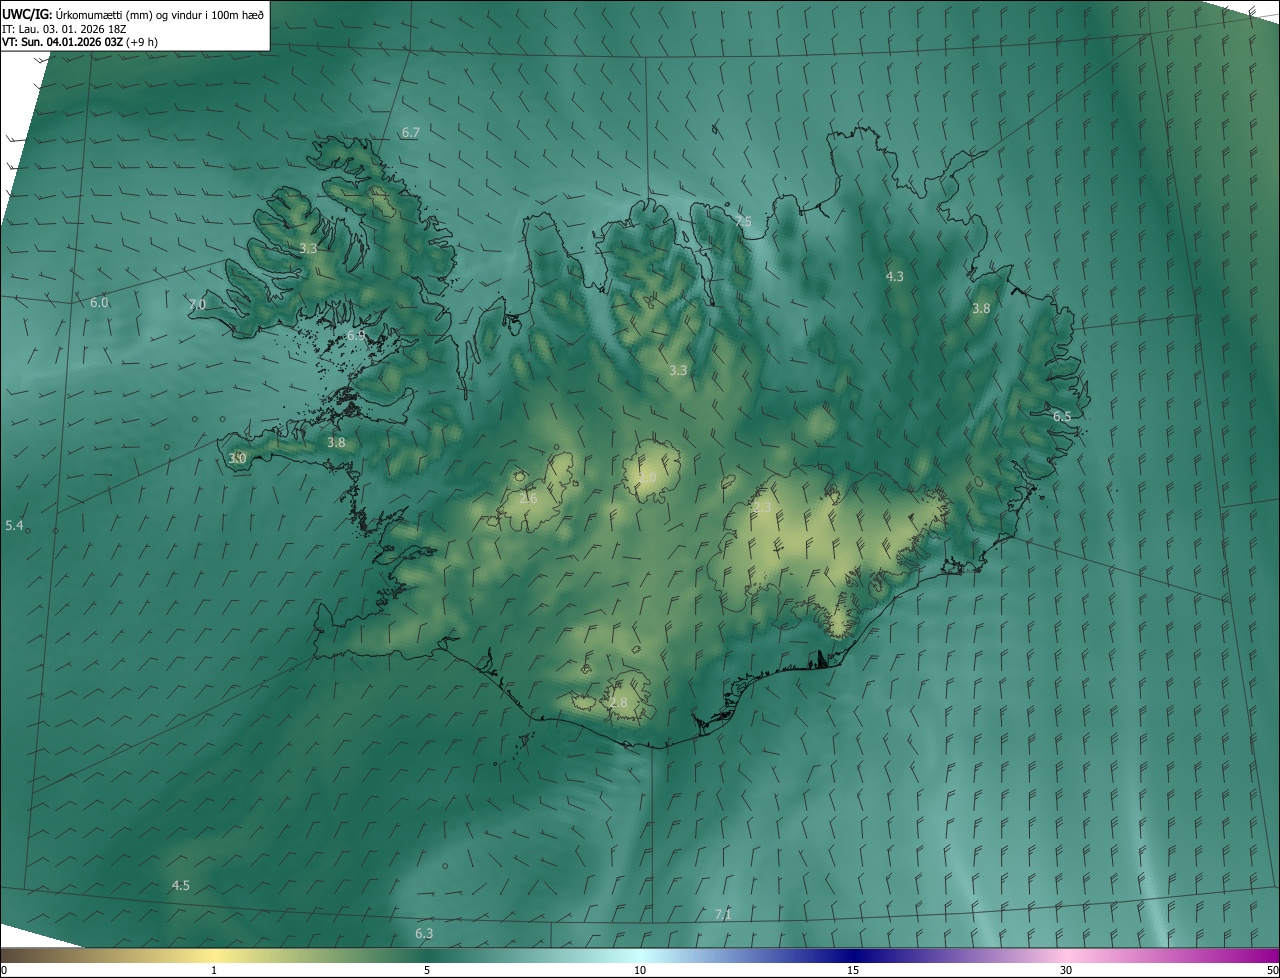This screenshot has width=1280, height=978.
Task: Click the 7.5 value on the north coast
Action: coord(743,221)
